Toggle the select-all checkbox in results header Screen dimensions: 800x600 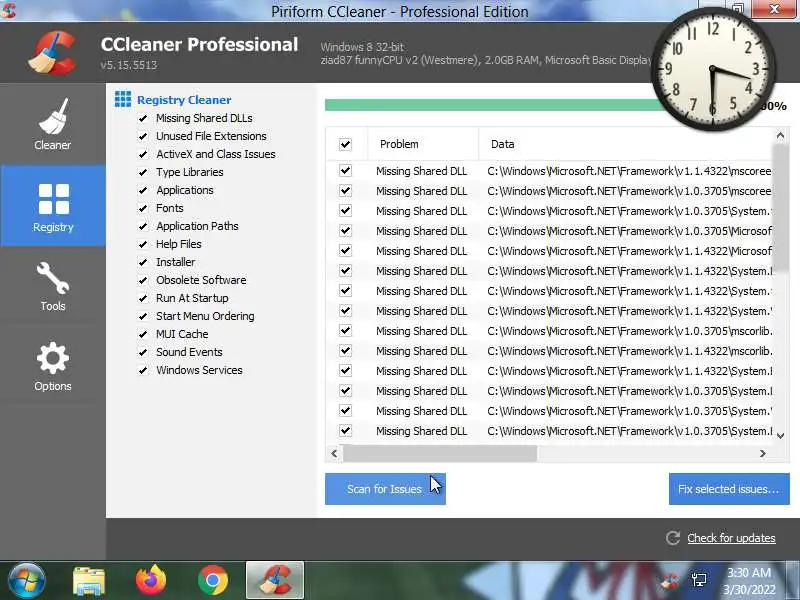[345, 144]
